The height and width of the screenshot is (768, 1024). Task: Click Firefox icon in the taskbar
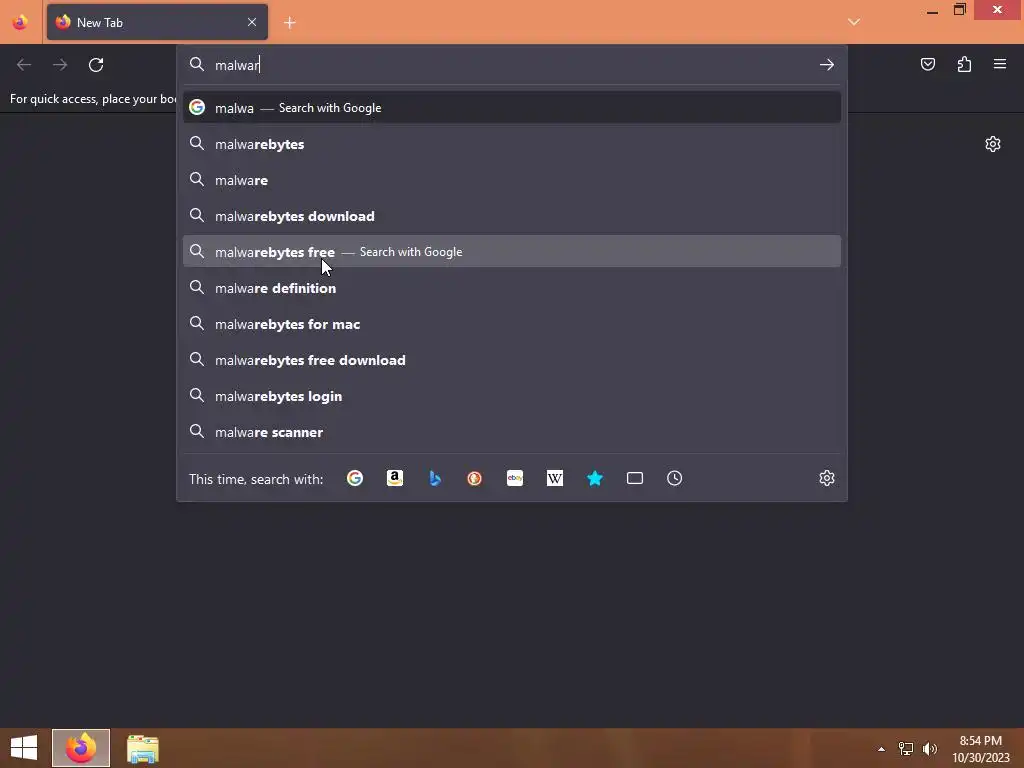[x=81, y=748]
